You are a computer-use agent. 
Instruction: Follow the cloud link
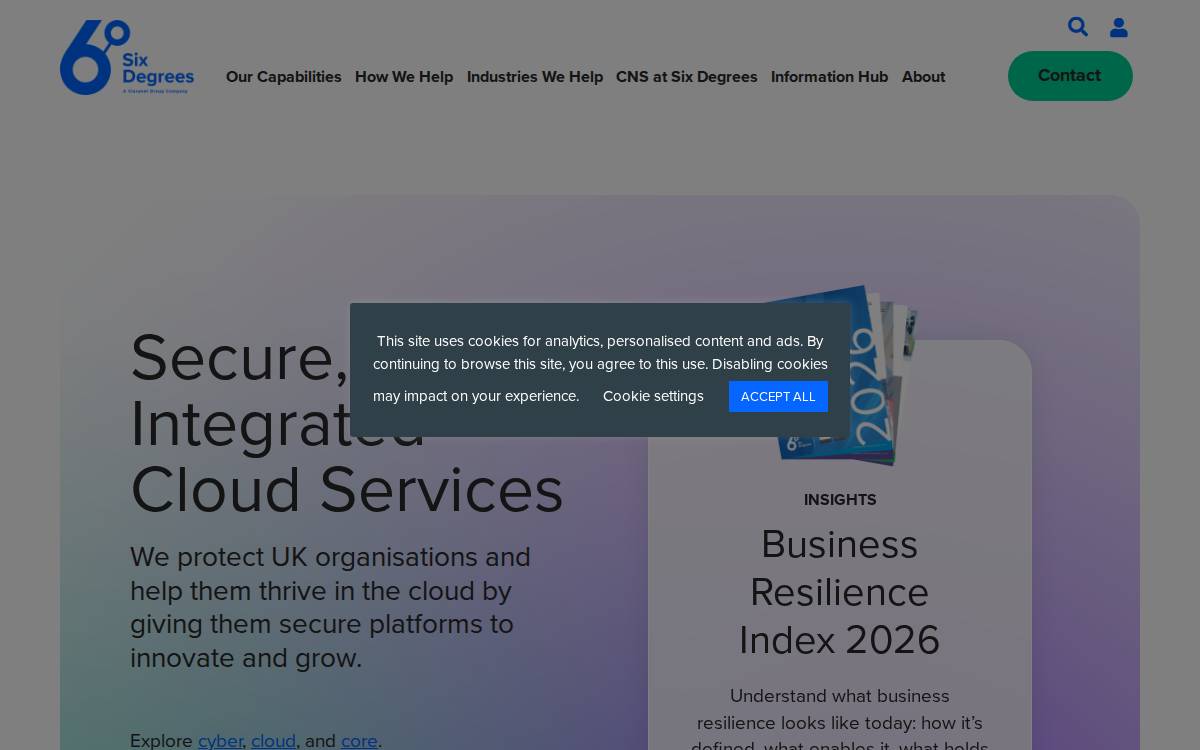click(x=273, y=741)
